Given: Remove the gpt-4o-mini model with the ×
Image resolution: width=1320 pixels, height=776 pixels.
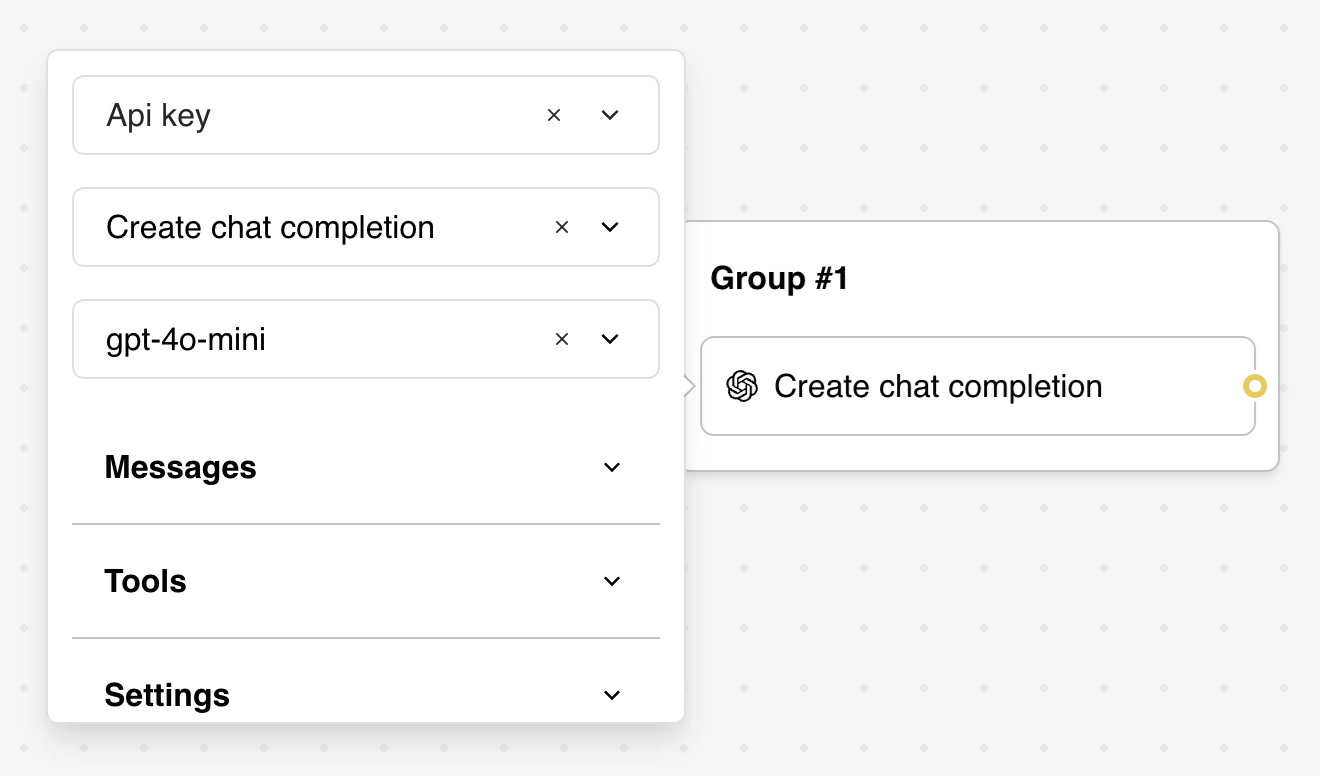Looking at the screenshot, I should [x=562, y=339].
